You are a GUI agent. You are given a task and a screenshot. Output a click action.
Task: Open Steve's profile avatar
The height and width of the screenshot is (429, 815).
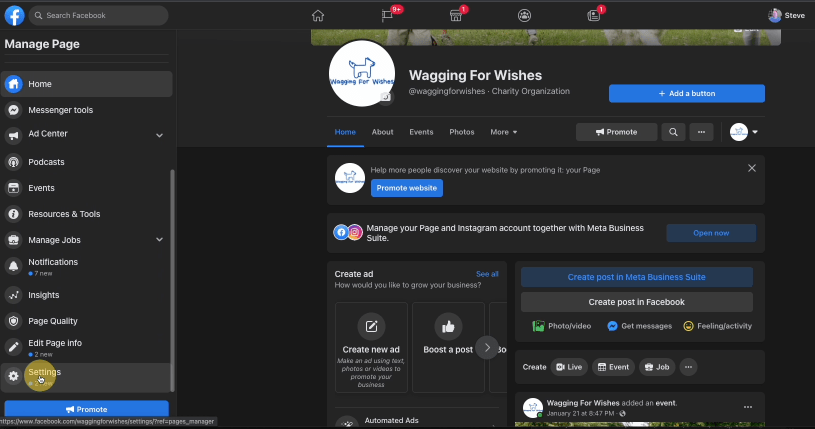pos(774,16)
